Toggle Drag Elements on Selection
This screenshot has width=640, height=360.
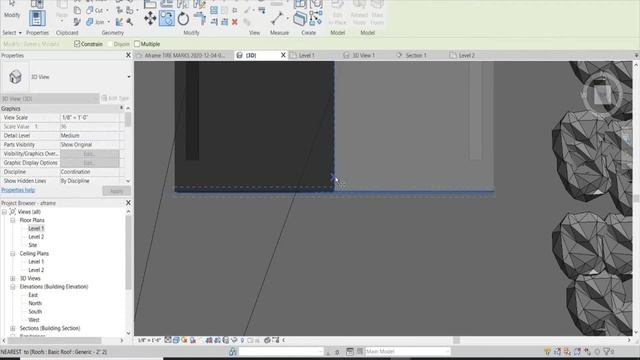point(587,351)
